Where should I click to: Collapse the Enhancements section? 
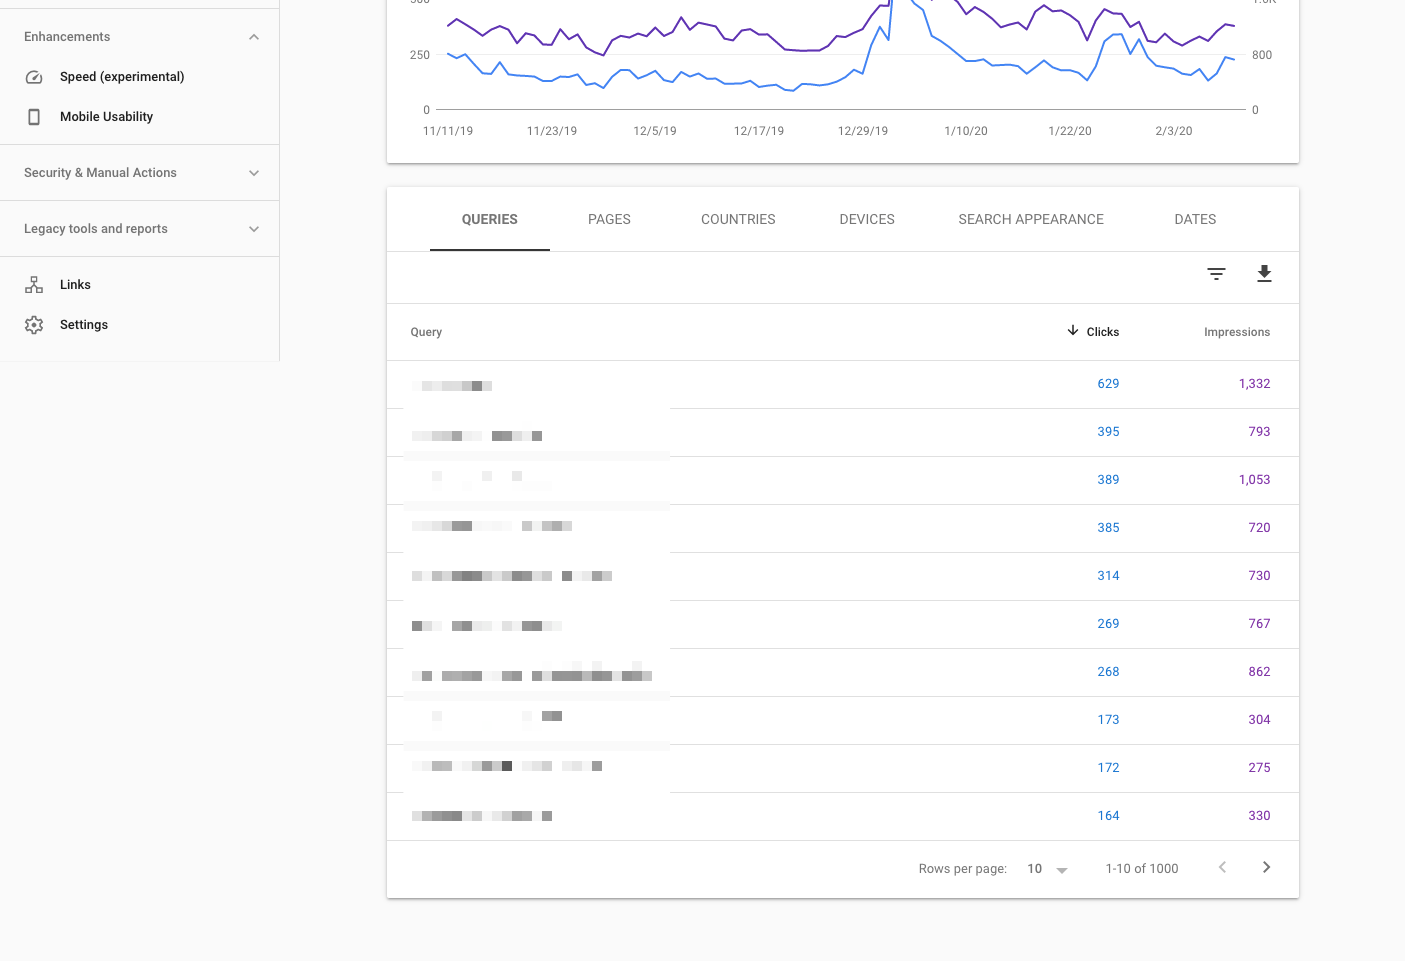[254, 37]
